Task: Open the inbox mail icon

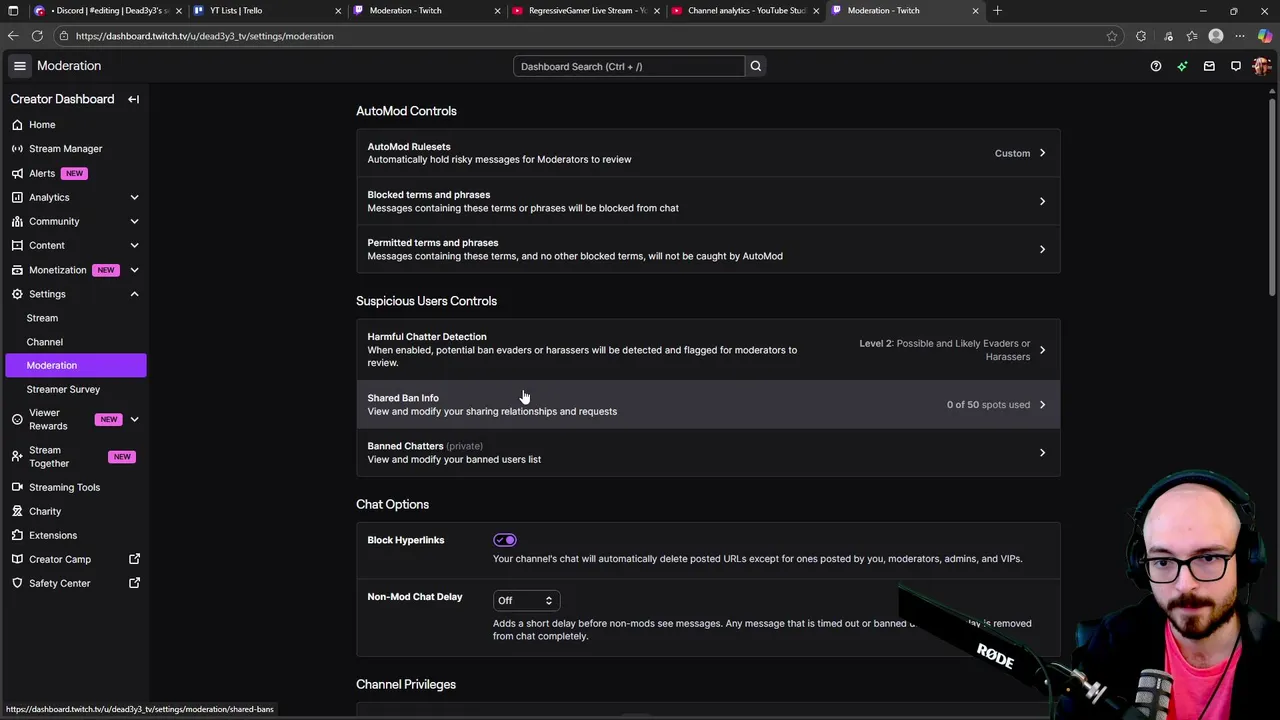Action: tap(1209, 66)
